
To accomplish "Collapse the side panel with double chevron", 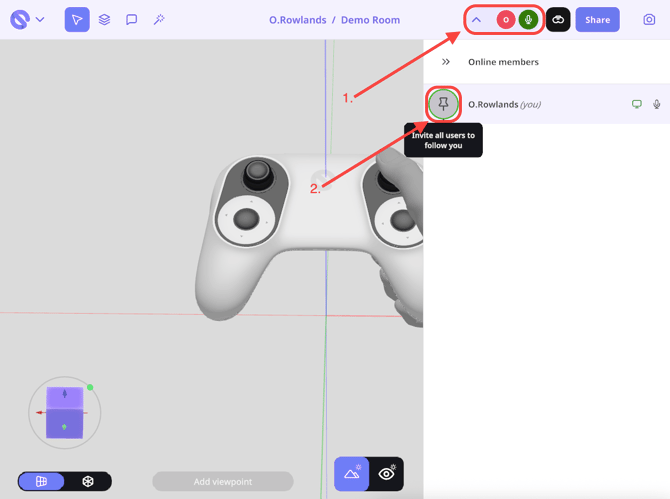I will pyautogui.click(x=446, y=62).
